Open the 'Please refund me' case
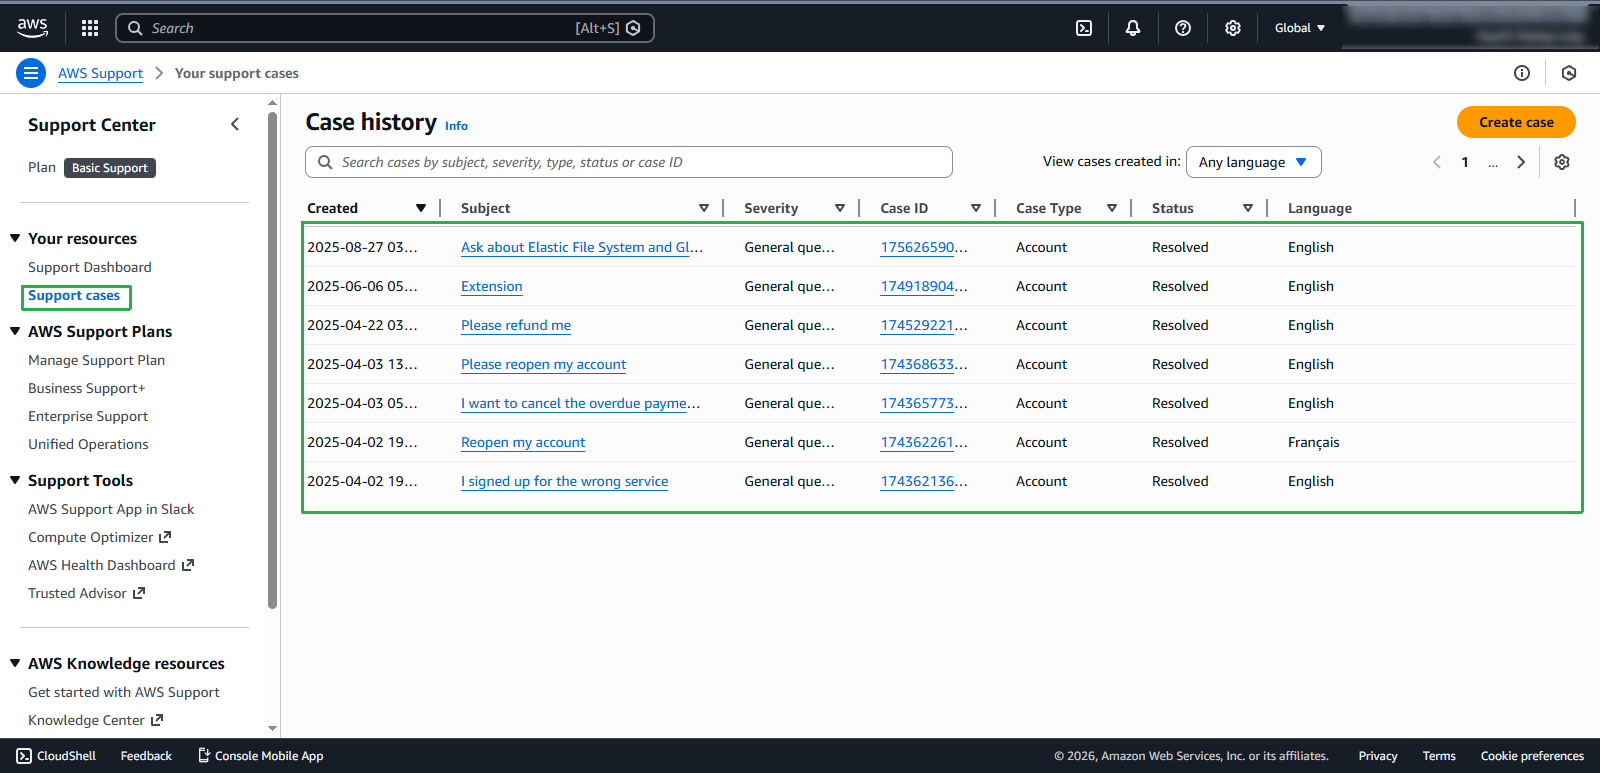The image size is (1600, 773). click(x=516, y=325)
